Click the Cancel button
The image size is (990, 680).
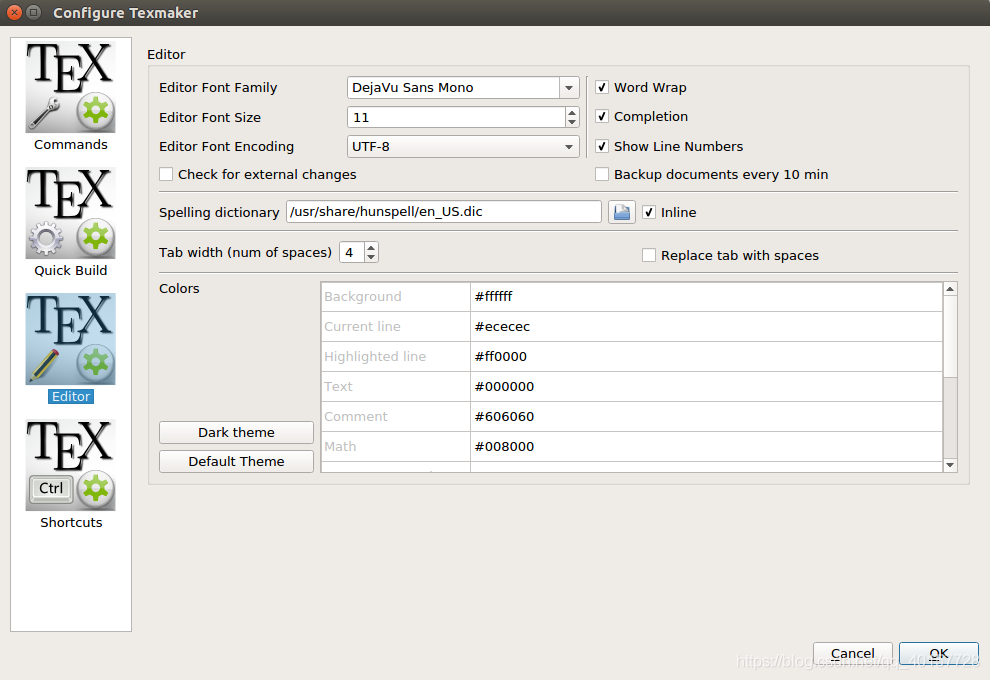(852, 653)
